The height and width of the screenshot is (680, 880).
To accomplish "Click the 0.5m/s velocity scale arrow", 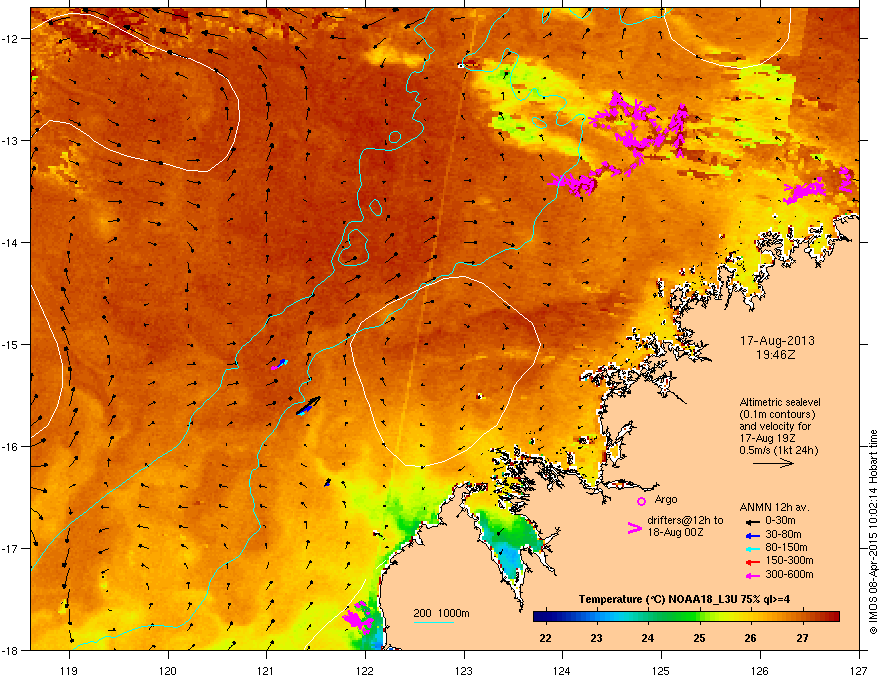I will (773, 463).
